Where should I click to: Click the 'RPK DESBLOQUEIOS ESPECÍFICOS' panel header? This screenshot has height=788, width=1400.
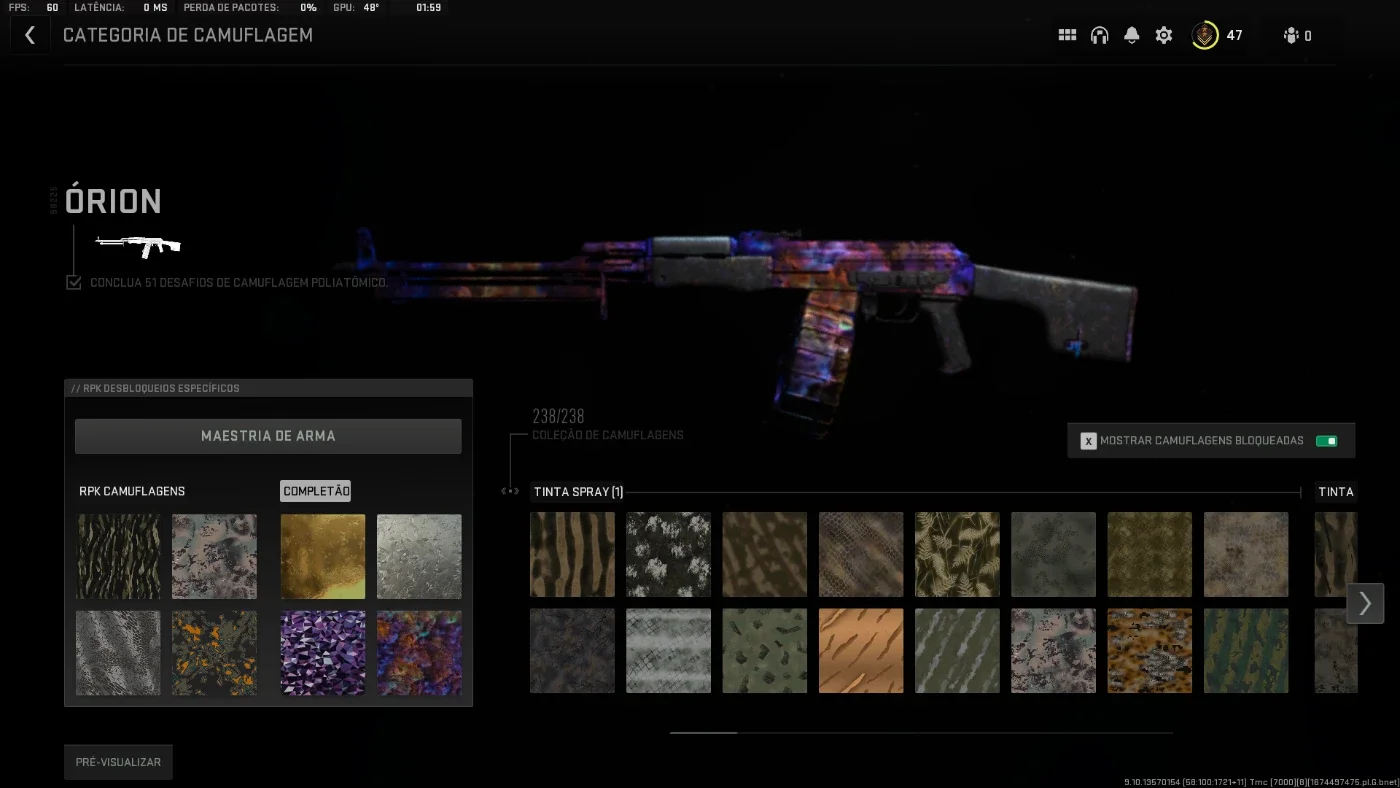coord(268,388)
